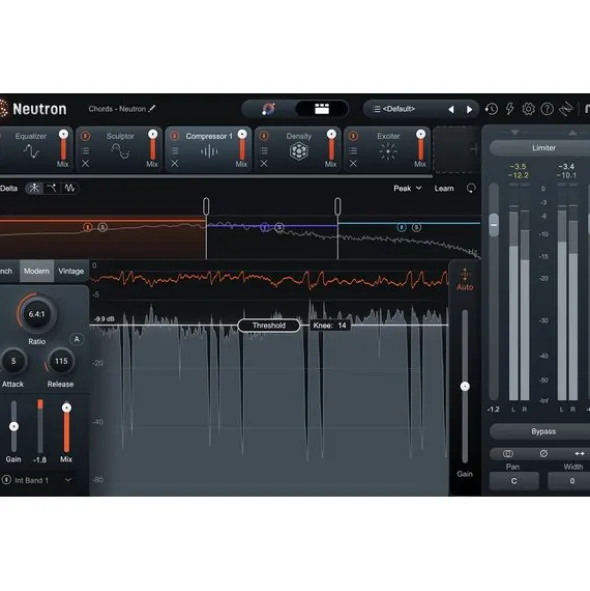Screen dimensions: 590x591
Task: Open Sculptor module presets list
Action: [86, 151]
